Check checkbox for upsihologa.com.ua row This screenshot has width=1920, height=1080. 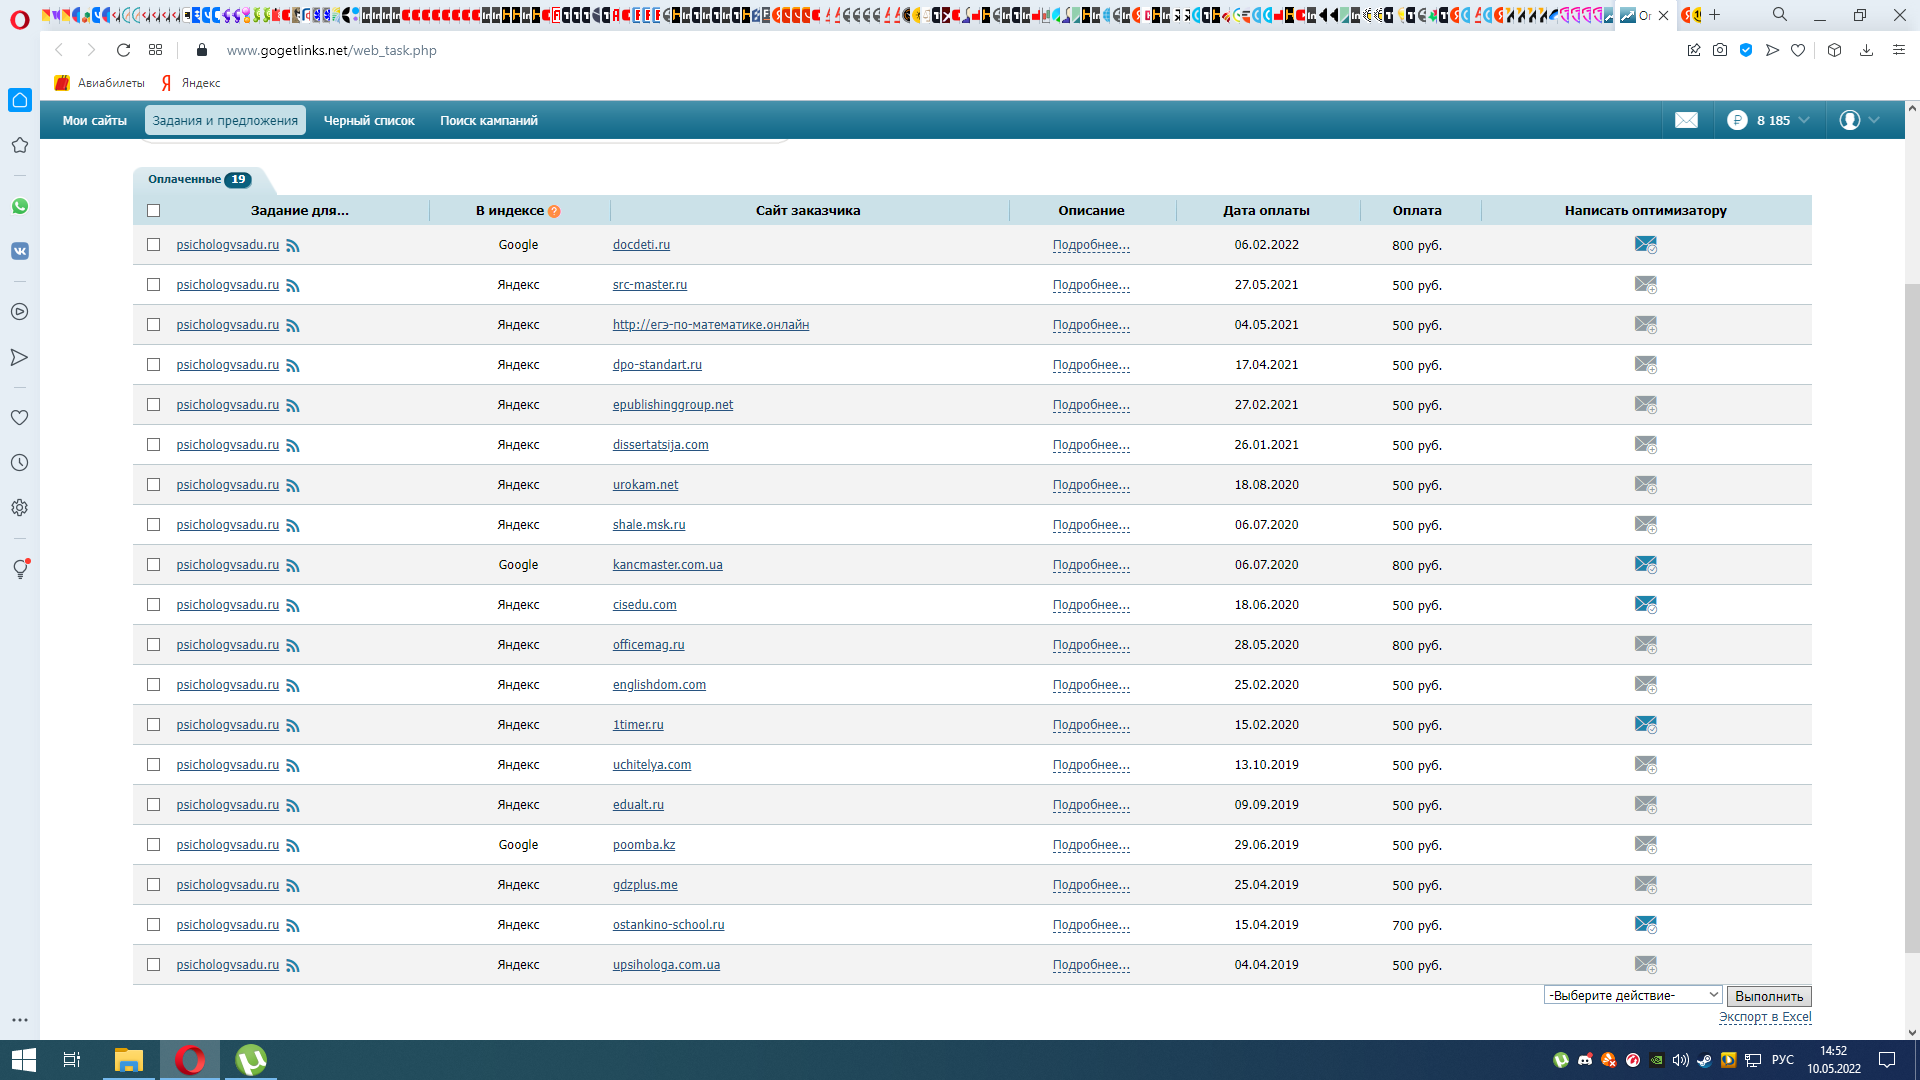(x=153, y=965)
